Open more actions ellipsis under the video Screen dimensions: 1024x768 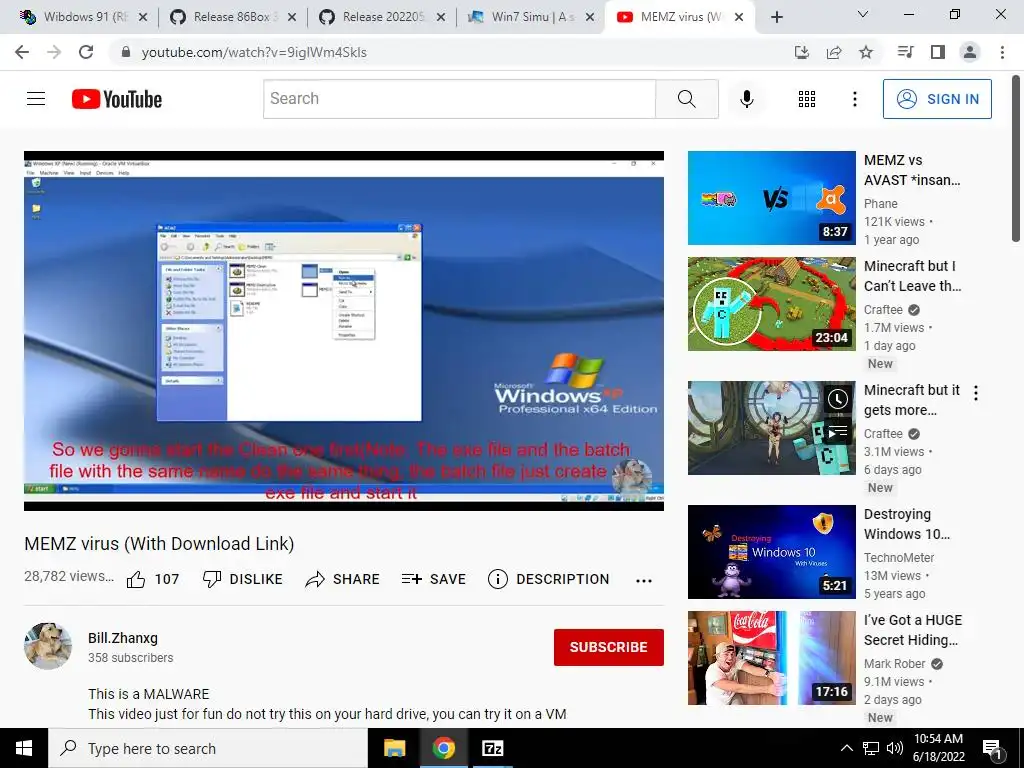click(x=644, y=581)
